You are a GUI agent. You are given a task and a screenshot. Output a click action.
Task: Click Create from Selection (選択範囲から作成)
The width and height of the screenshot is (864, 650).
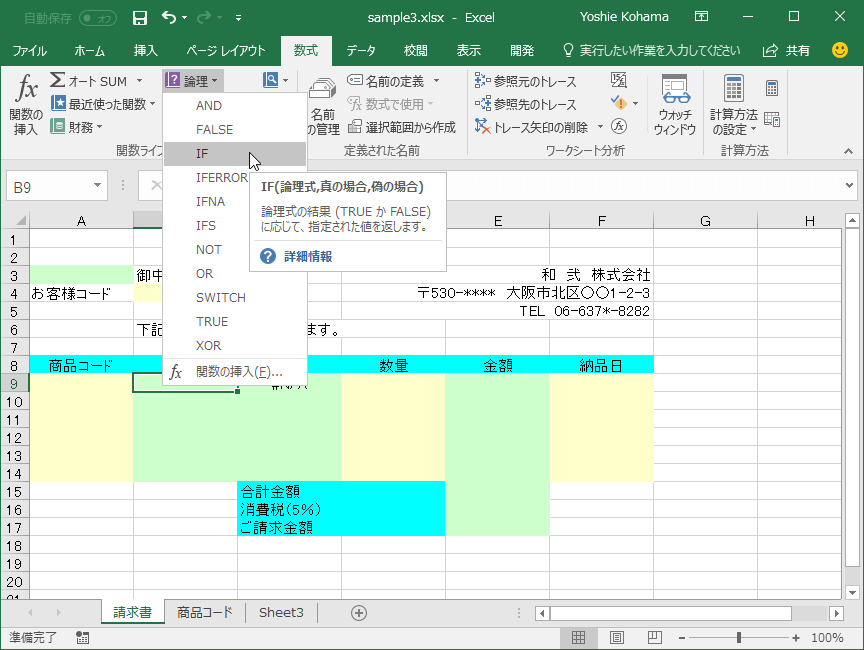(402, 127)
